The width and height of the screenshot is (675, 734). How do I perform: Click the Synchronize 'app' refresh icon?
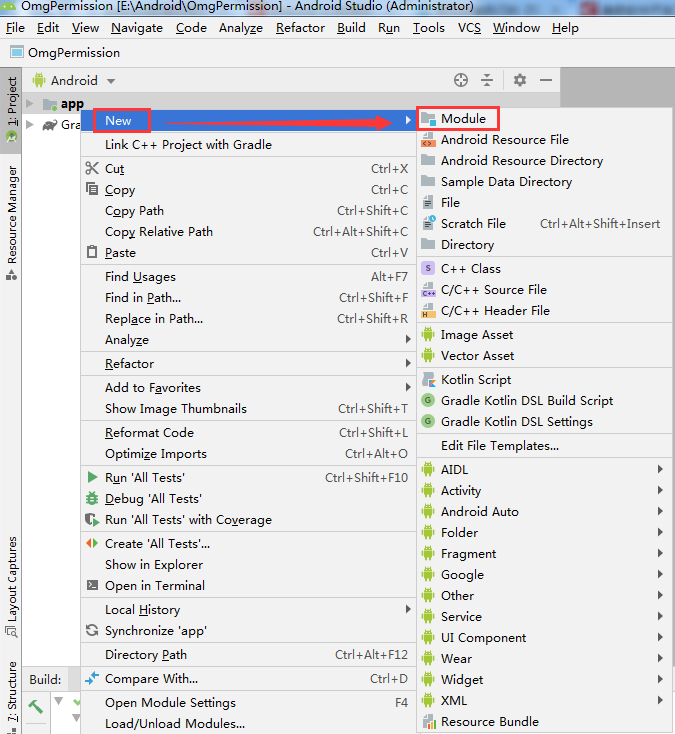tap(92, 630)
